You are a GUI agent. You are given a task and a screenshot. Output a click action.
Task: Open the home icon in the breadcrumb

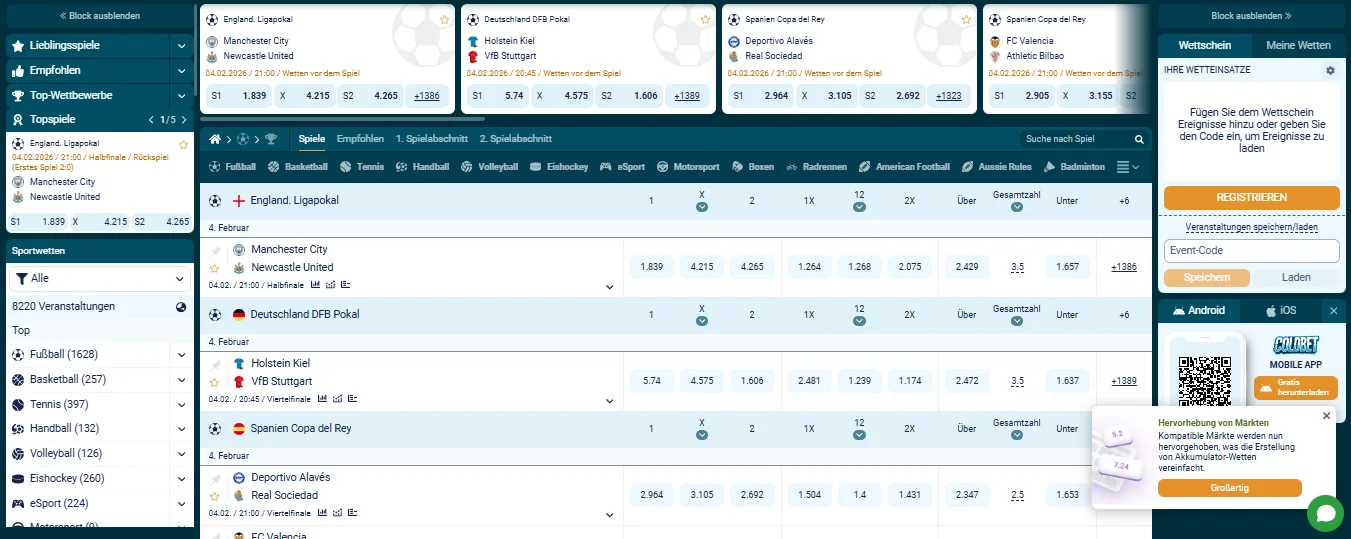214,139
